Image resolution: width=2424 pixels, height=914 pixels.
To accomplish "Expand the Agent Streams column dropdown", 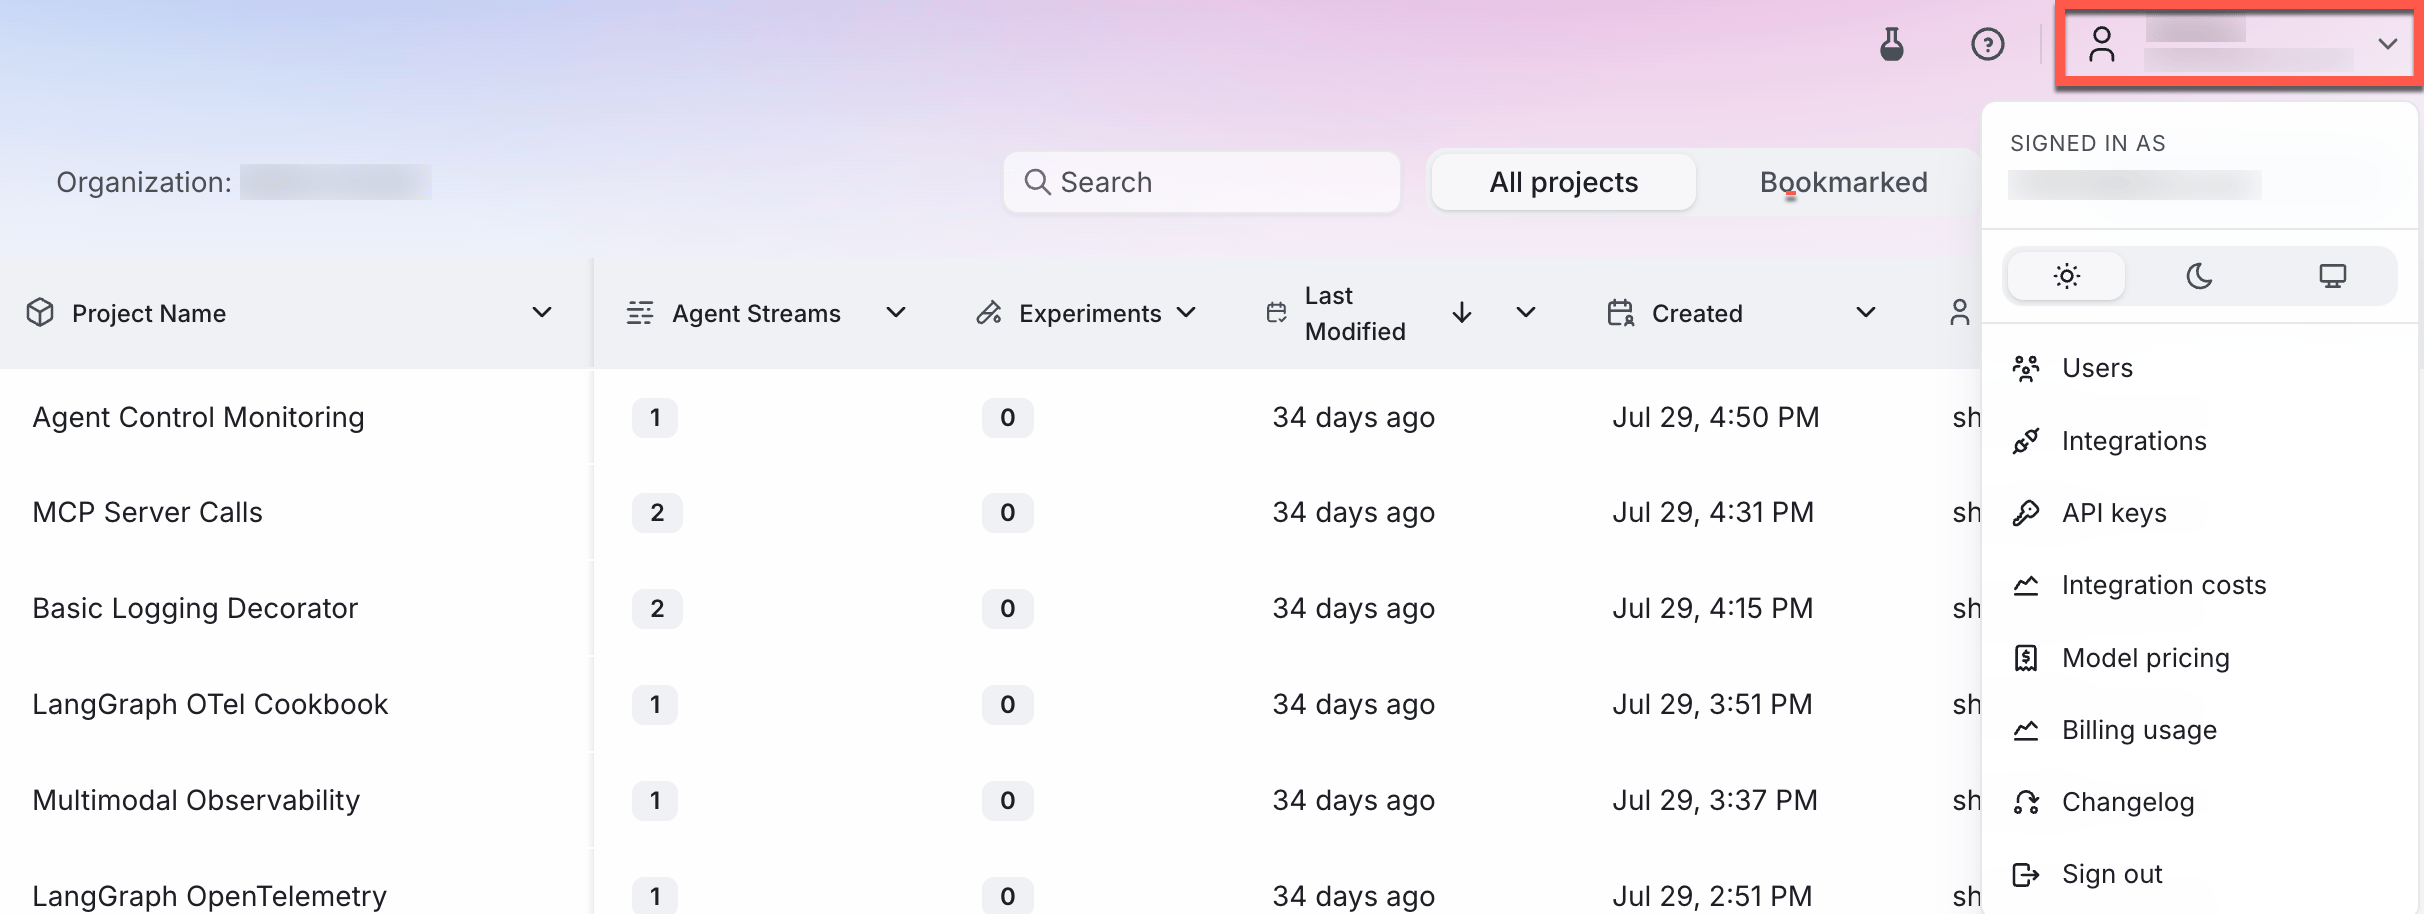I will 896,313.
